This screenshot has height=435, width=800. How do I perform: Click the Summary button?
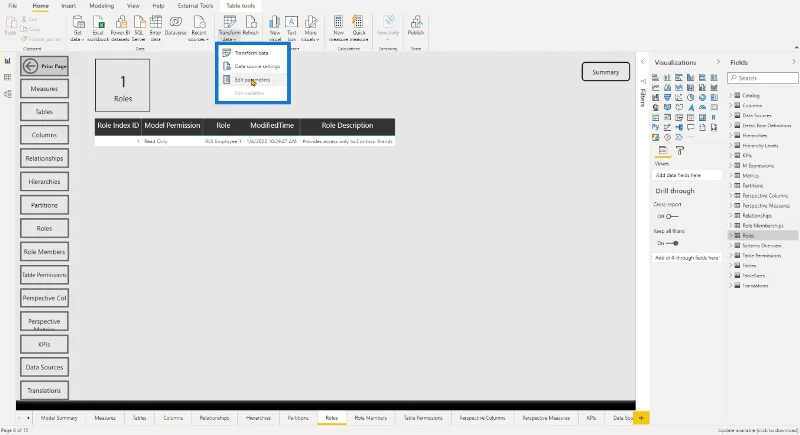point(606,72)
